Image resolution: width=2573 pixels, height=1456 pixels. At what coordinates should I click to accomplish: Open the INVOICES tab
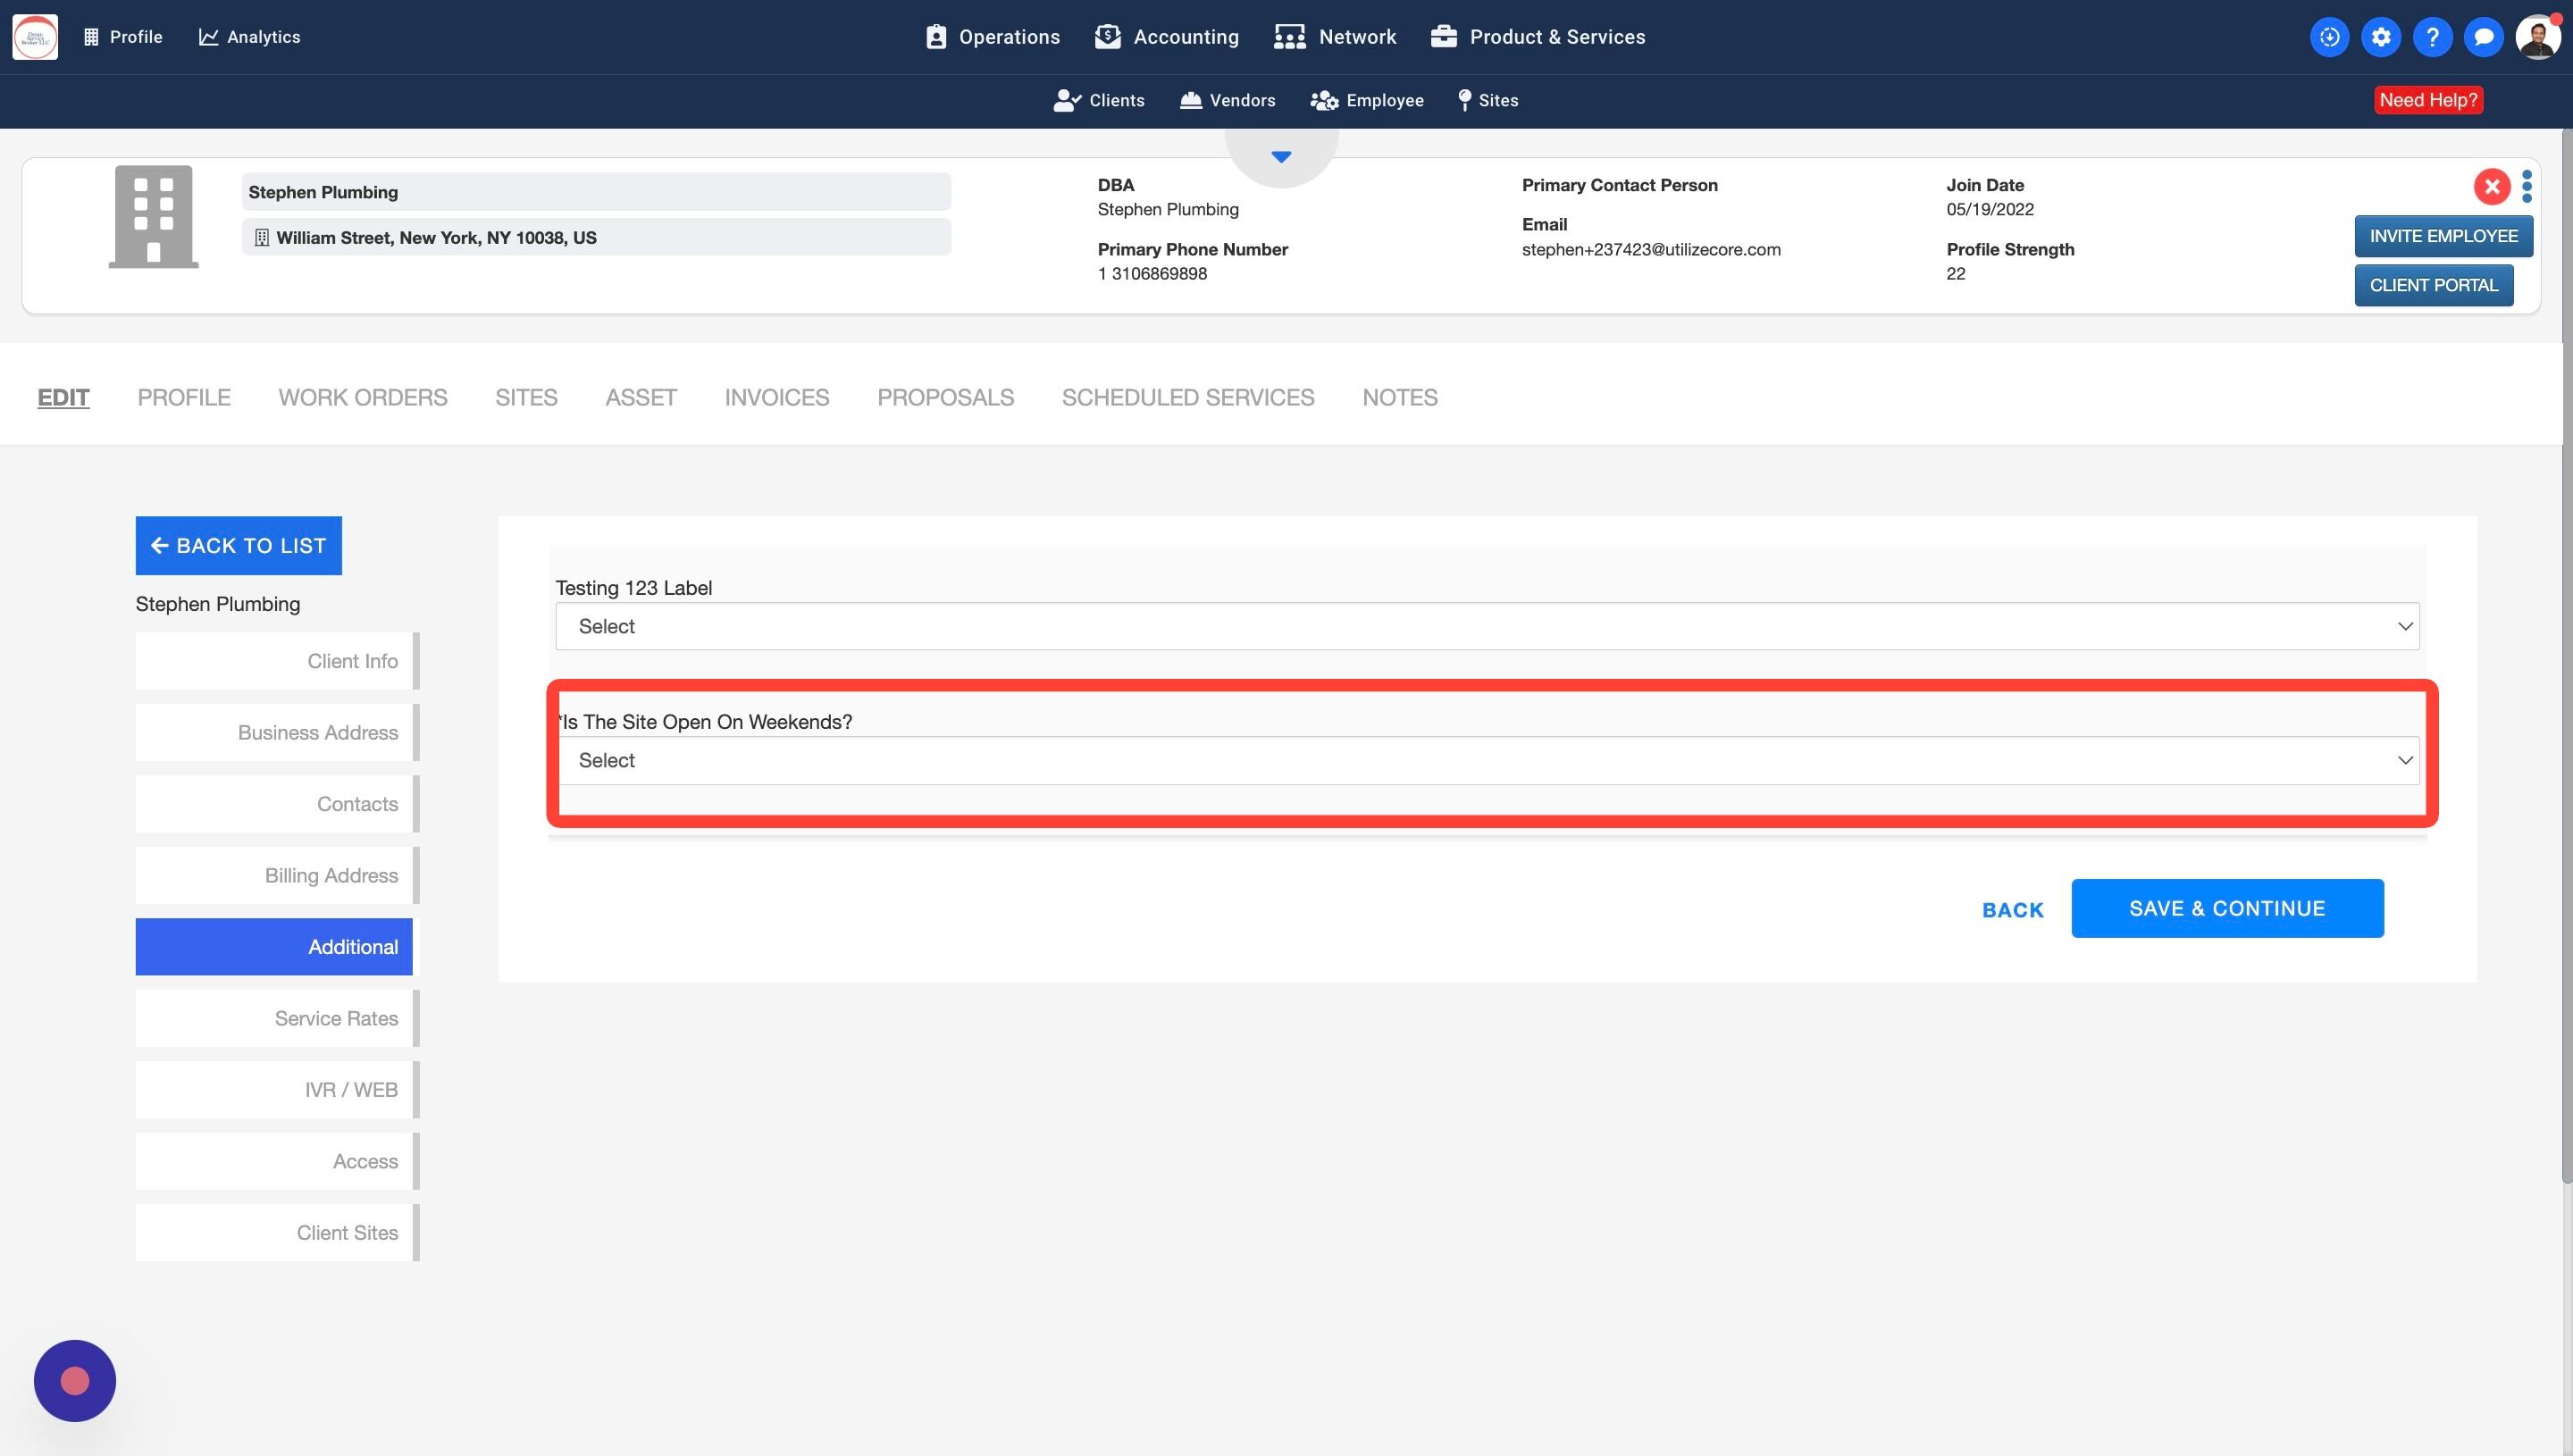point(776,397)
